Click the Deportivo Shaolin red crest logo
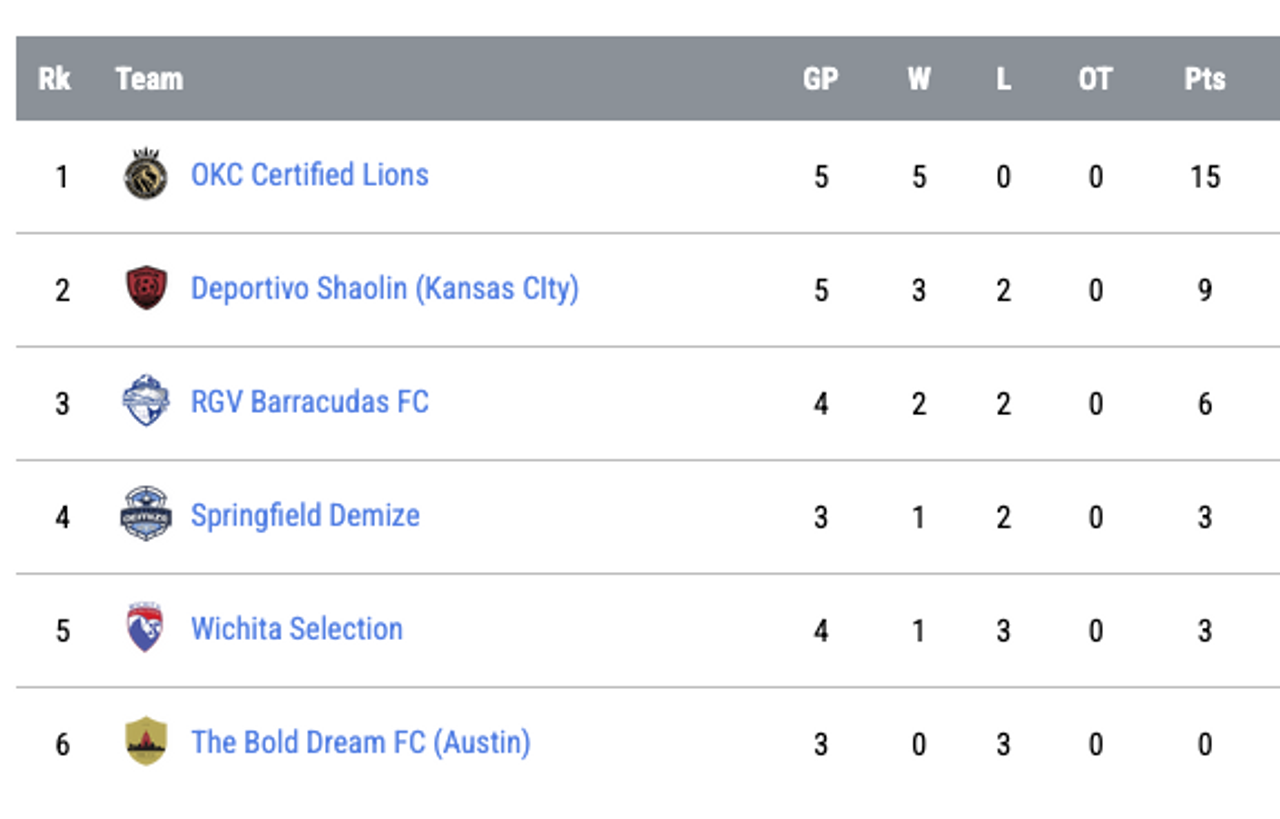 [x=145, y=288]
